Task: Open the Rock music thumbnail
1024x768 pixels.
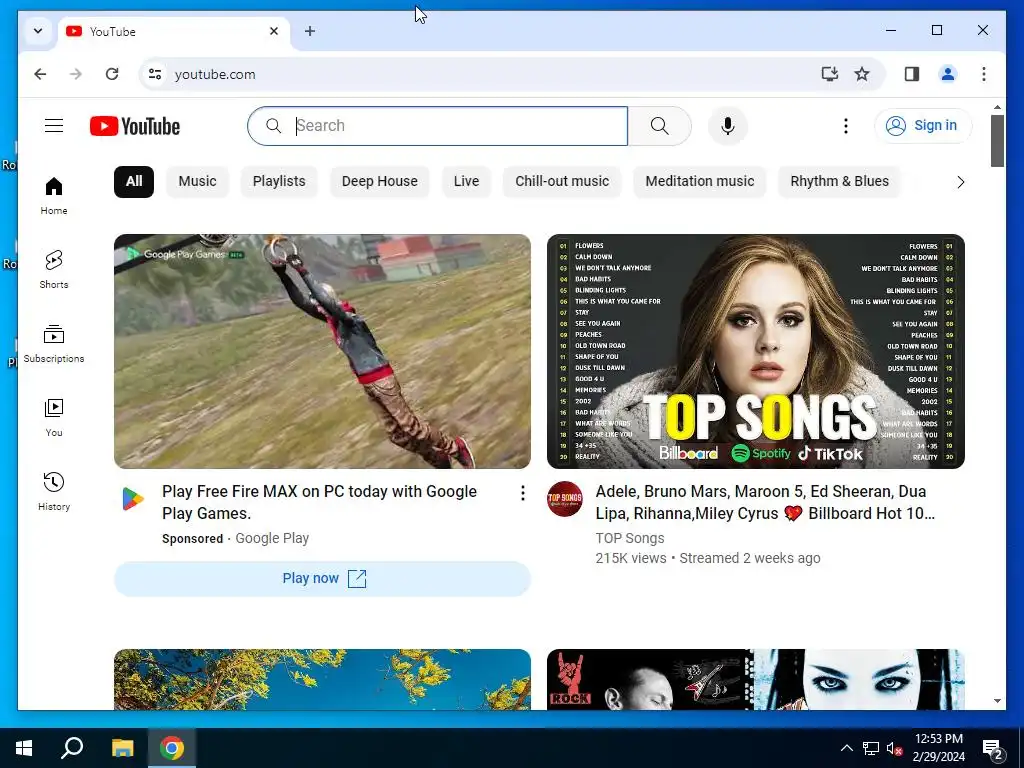Action: 756,679
